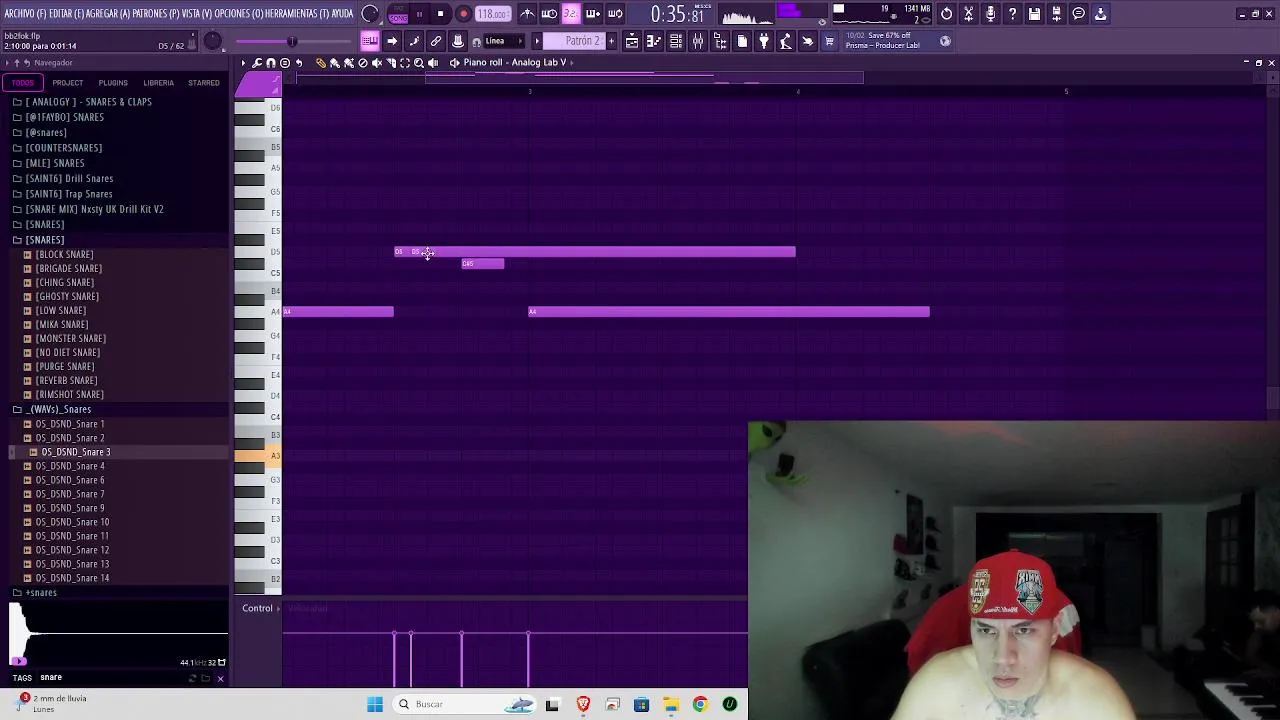Add a new pattern with the plus button
The image size is (1280, 720).
pos(610,41)
